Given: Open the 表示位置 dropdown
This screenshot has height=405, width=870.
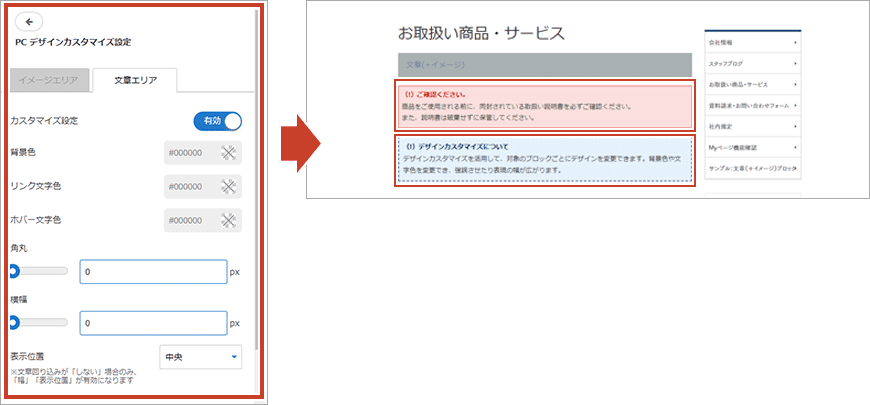Looking at the screenshot, I should [200, 357].
